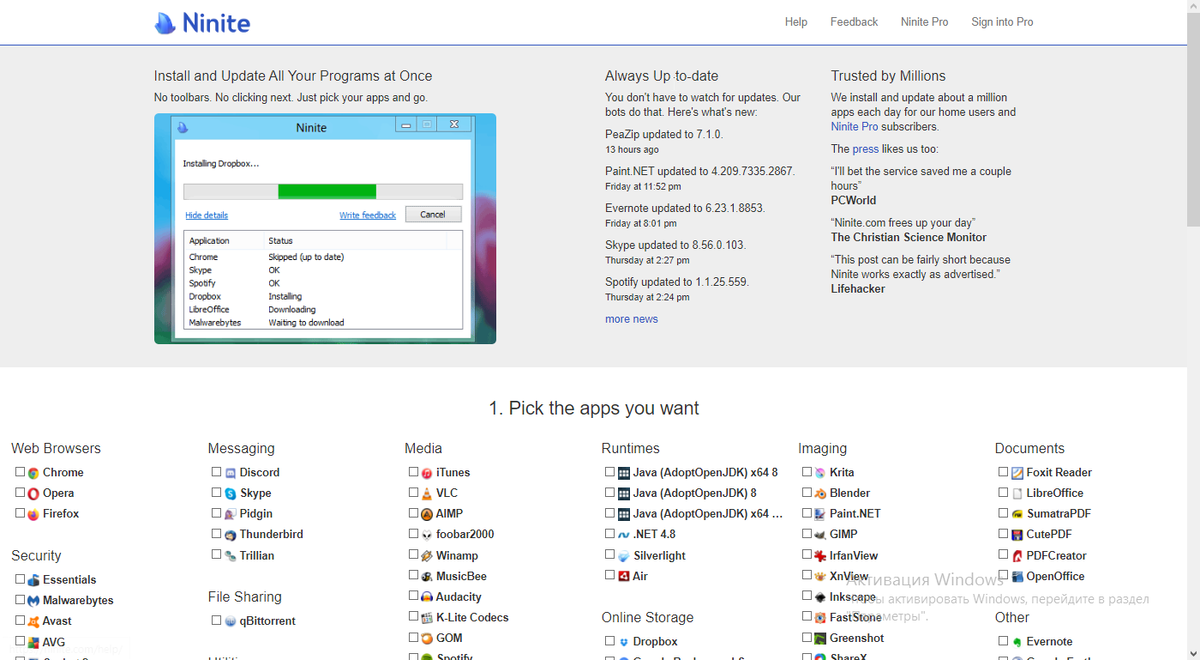Follow the Ninite Pro subscribers link
Screen dimensions: 1200x660
854,127
